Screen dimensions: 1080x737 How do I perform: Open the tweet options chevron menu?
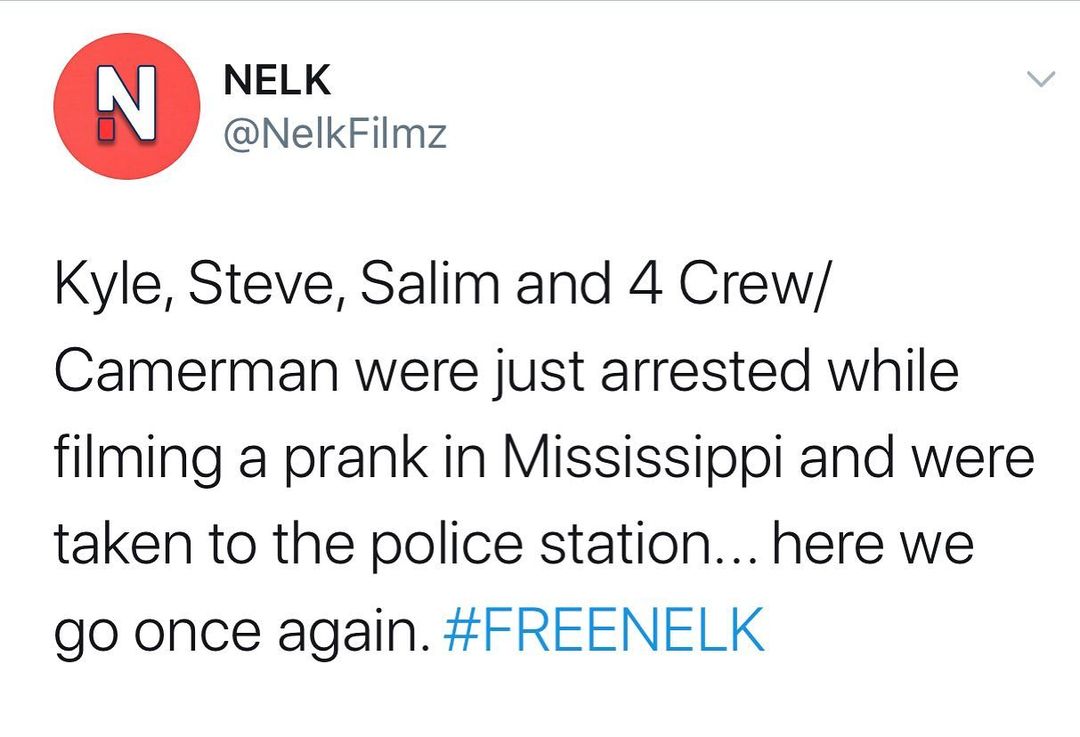(1041, 79)
